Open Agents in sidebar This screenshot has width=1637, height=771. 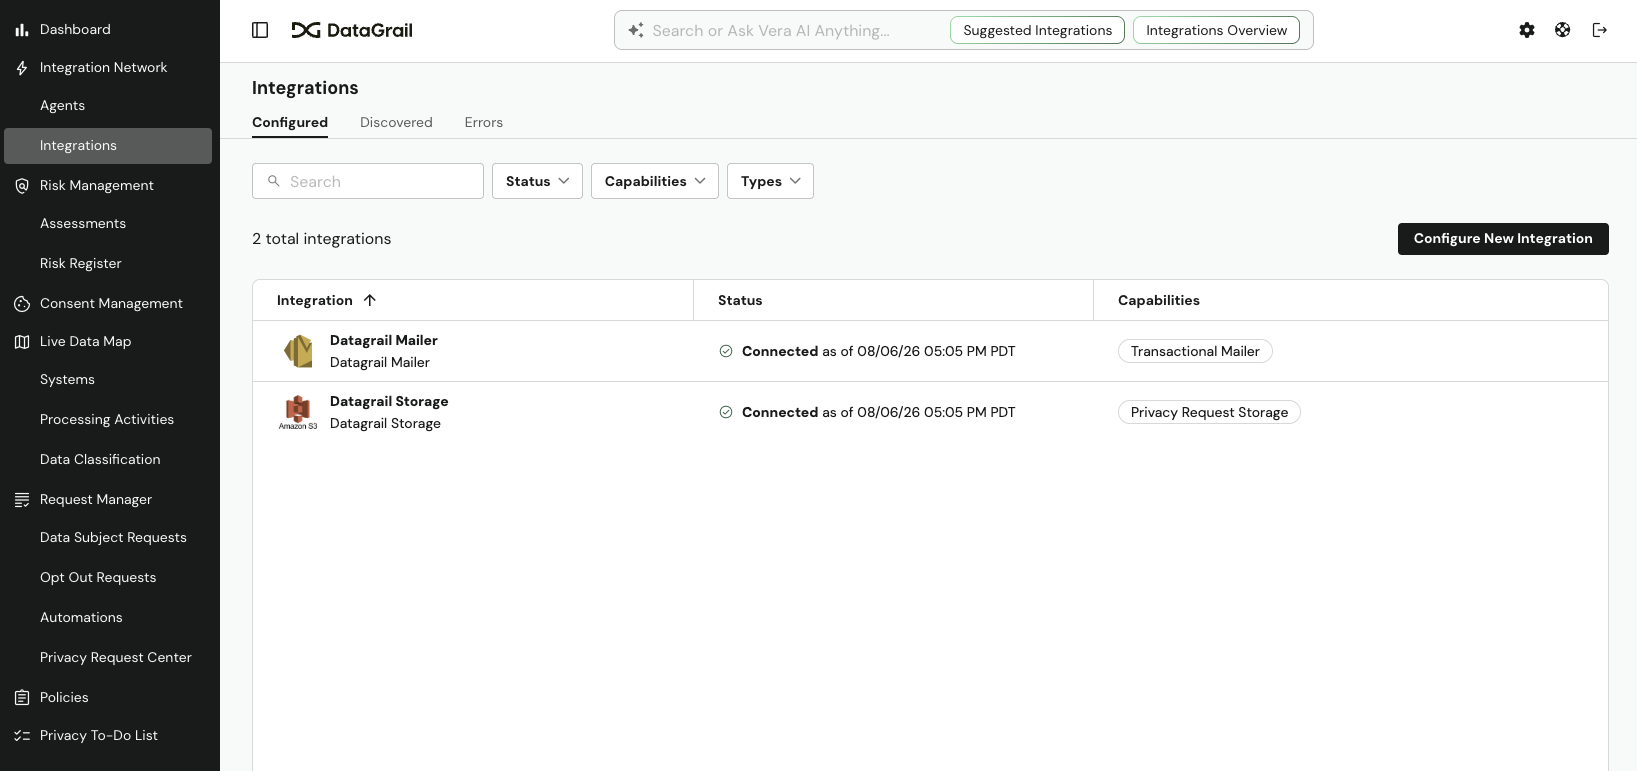tap(62, 106)
